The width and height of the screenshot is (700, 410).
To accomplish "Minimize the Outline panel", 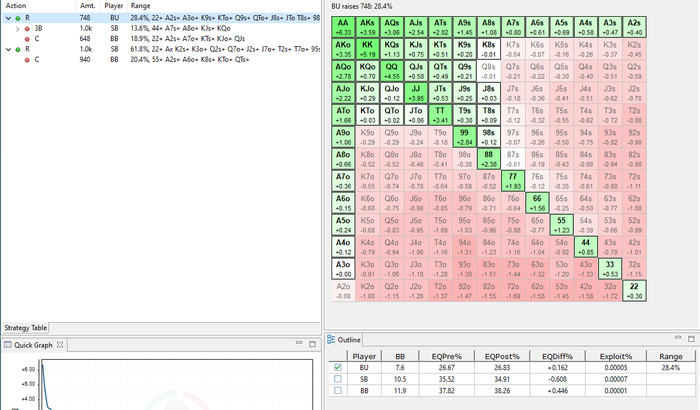I will (x=678, y=338).
